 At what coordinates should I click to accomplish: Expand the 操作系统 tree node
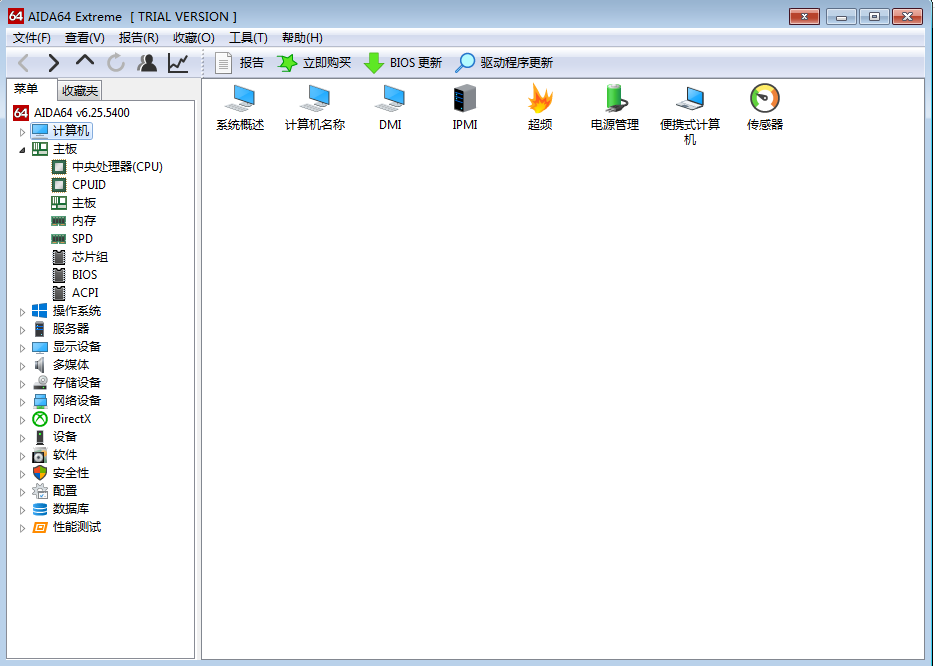[x=22, y=311]
